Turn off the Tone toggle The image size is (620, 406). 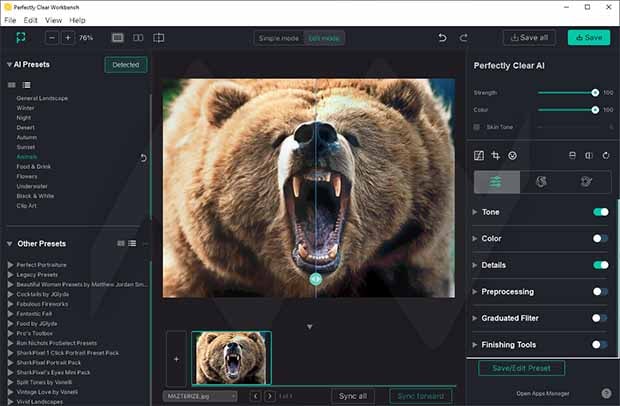(600, 212)
